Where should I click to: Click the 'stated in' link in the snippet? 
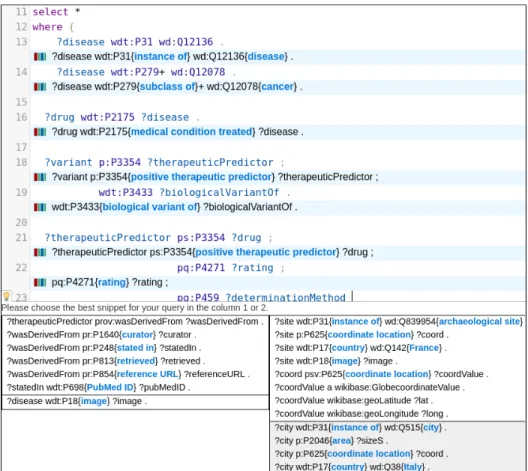(135, 348)
